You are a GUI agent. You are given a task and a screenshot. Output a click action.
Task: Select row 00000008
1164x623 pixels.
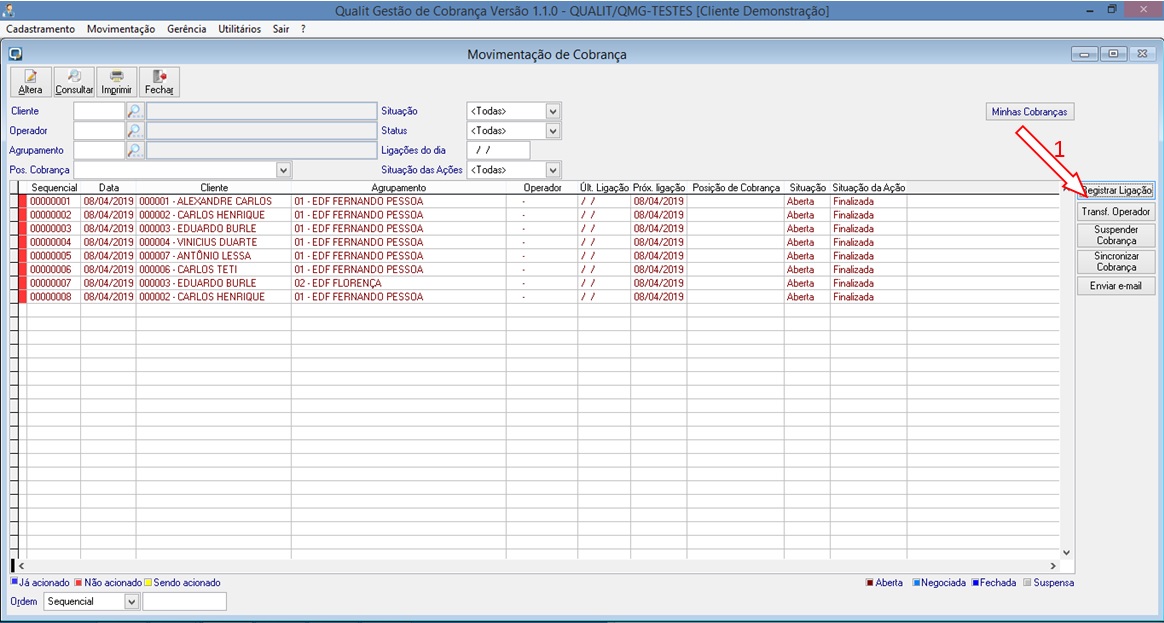[x=540, y=297]
